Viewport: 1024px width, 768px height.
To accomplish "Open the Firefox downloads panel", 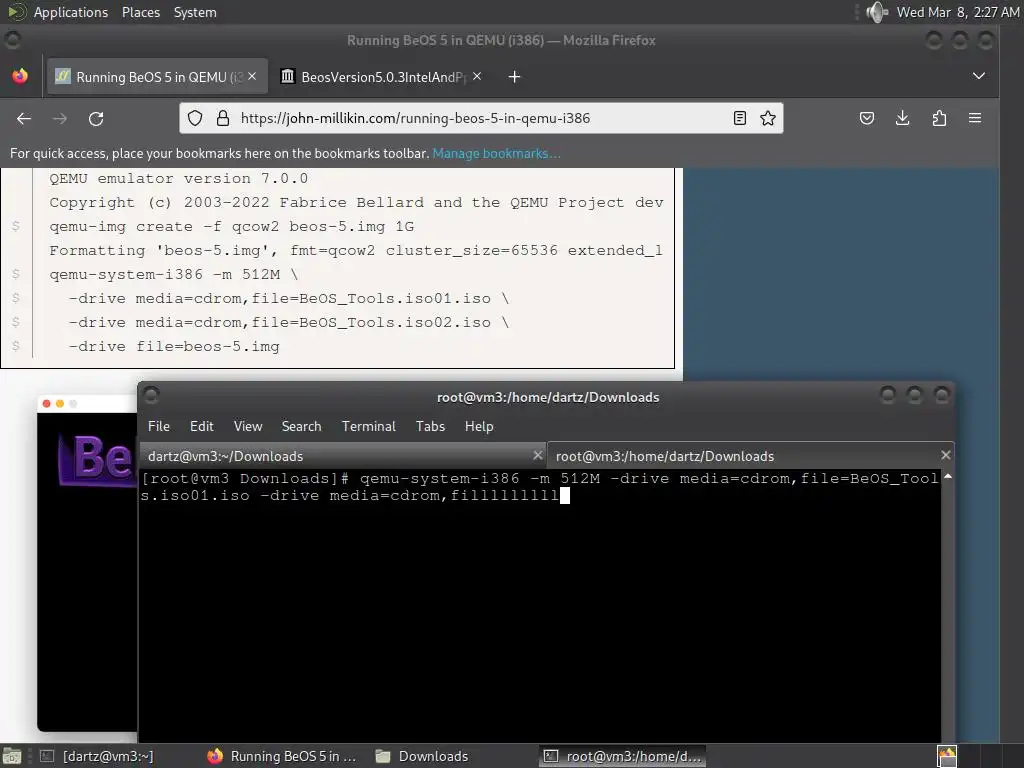I will coord(903,118).
